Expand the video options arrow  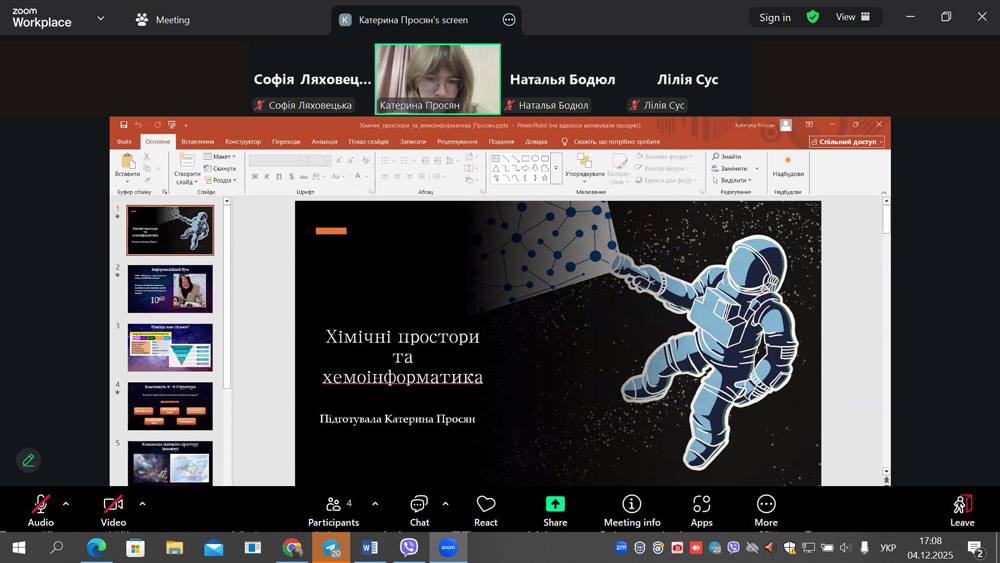(142, 504)
